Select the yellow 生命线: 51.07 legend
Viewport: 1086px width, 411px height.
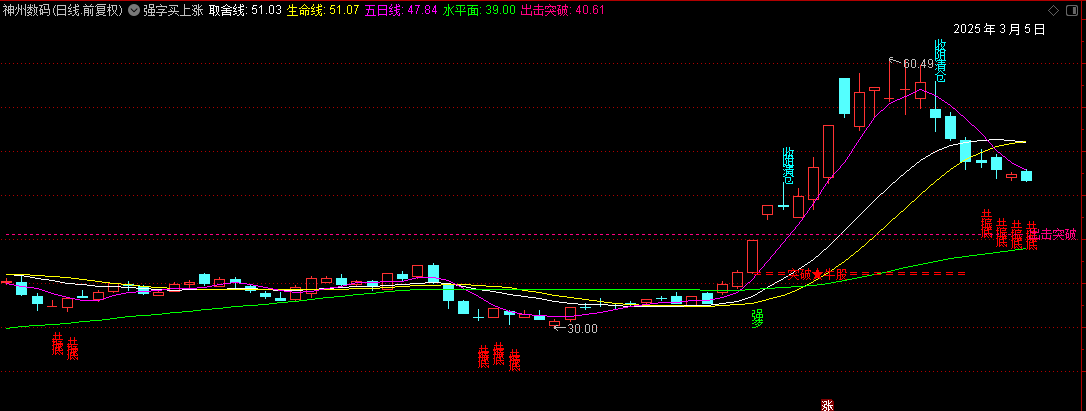(323, 10)
